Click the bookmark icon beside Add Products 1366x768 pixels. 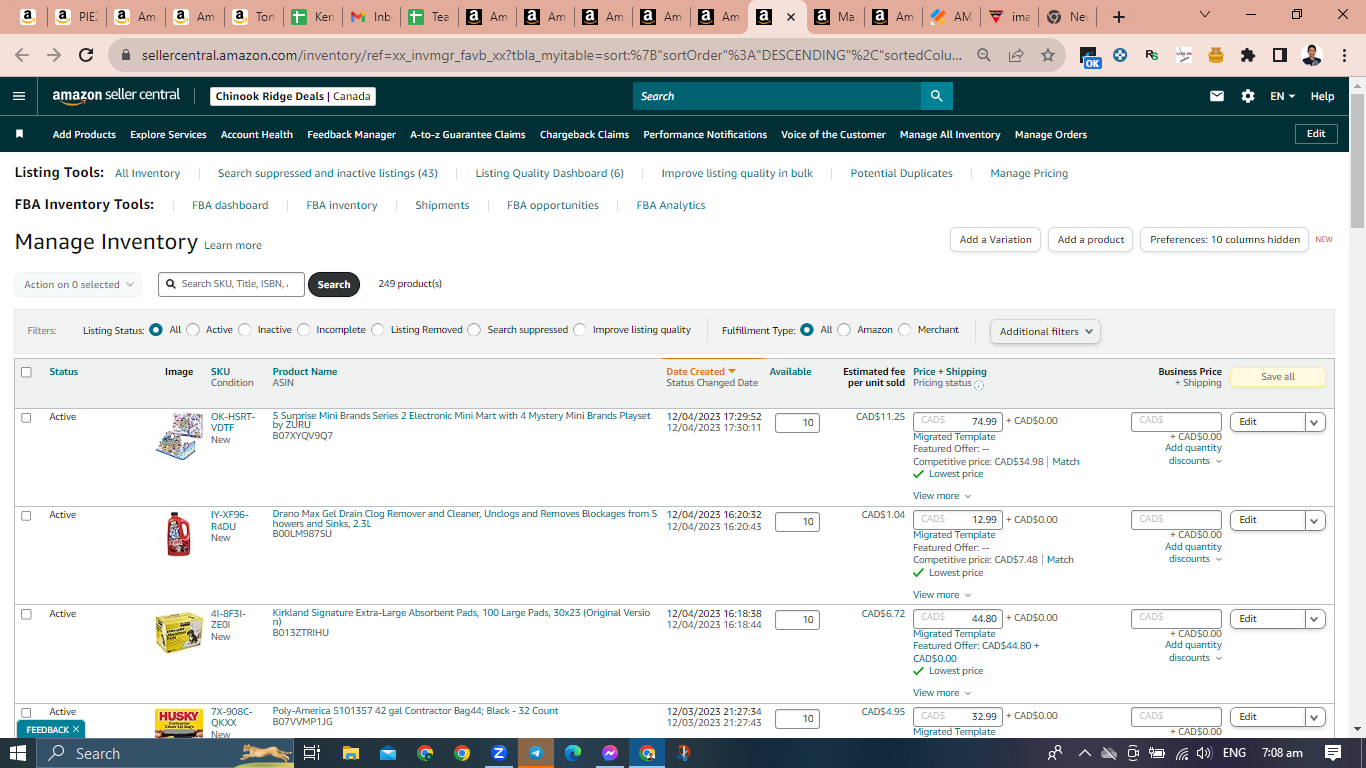pos(19,134)
